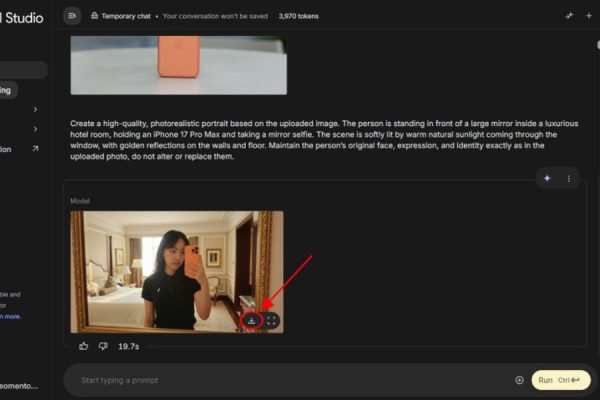Download the generated mirror selfie image
Screen dimensions: 600x400
[x=252, y=320]
